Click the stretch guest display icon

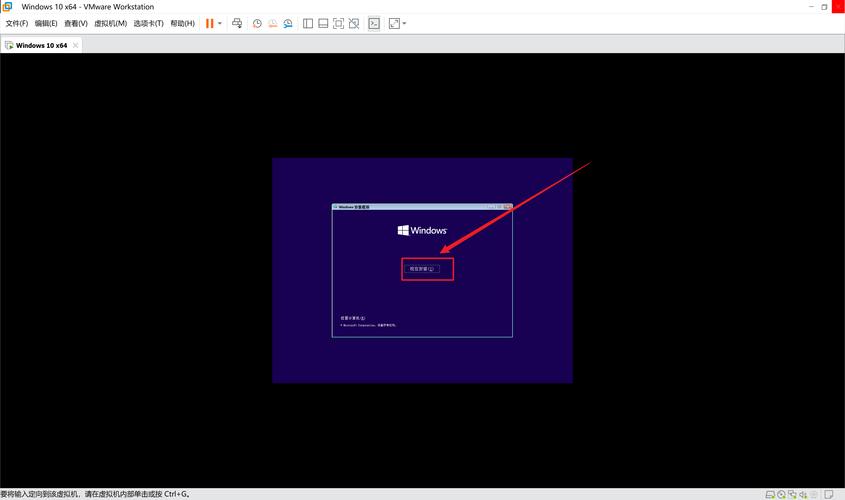(394, 24)
